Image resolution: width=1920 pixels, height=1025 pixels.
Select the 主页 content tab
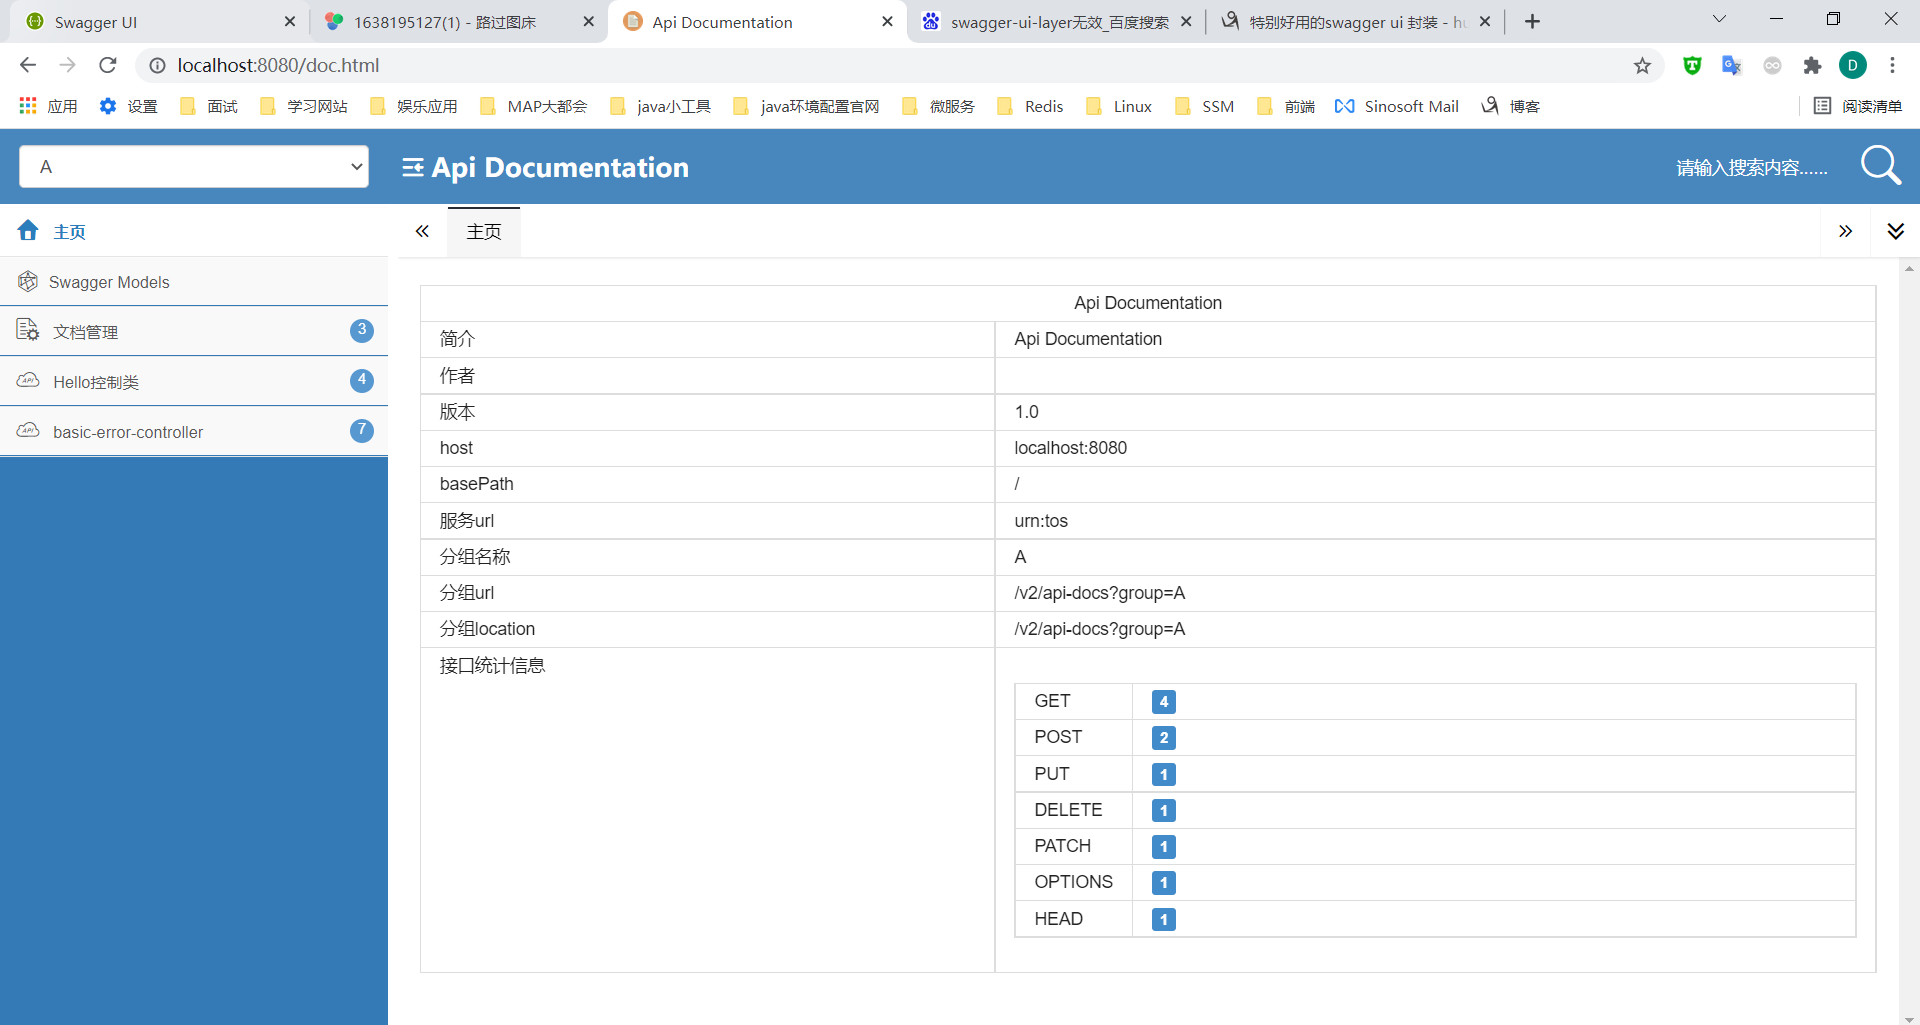coord(484,232)
